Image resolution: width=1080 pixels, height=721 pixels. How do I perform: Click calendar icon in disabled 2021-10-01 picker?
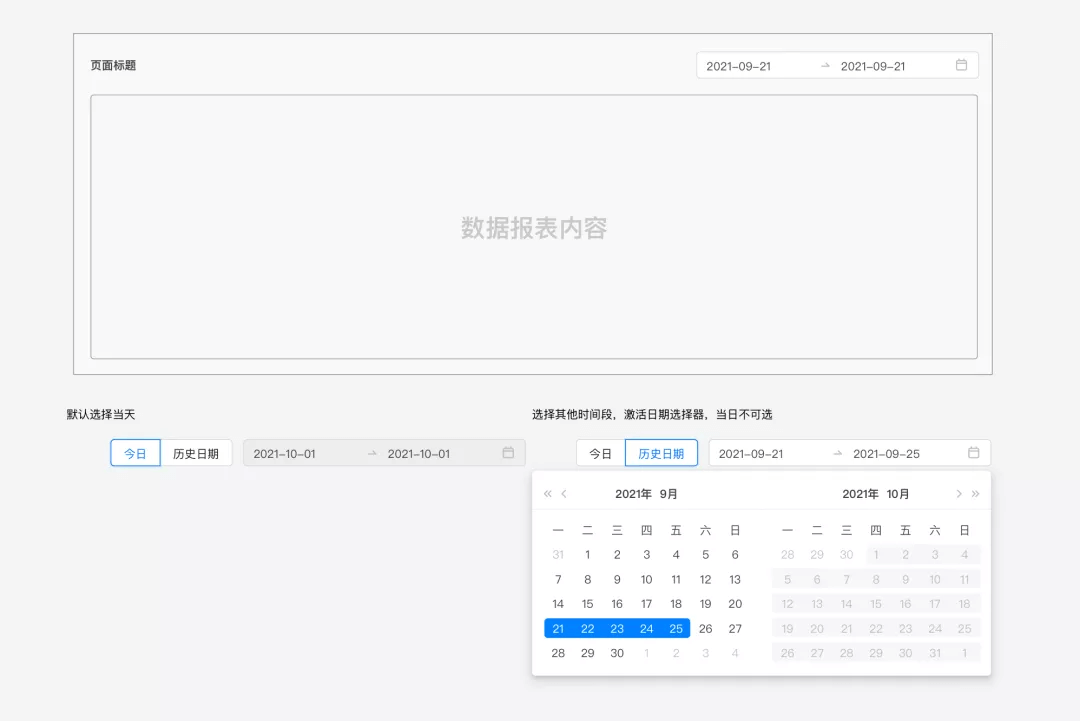coord(508,452)
